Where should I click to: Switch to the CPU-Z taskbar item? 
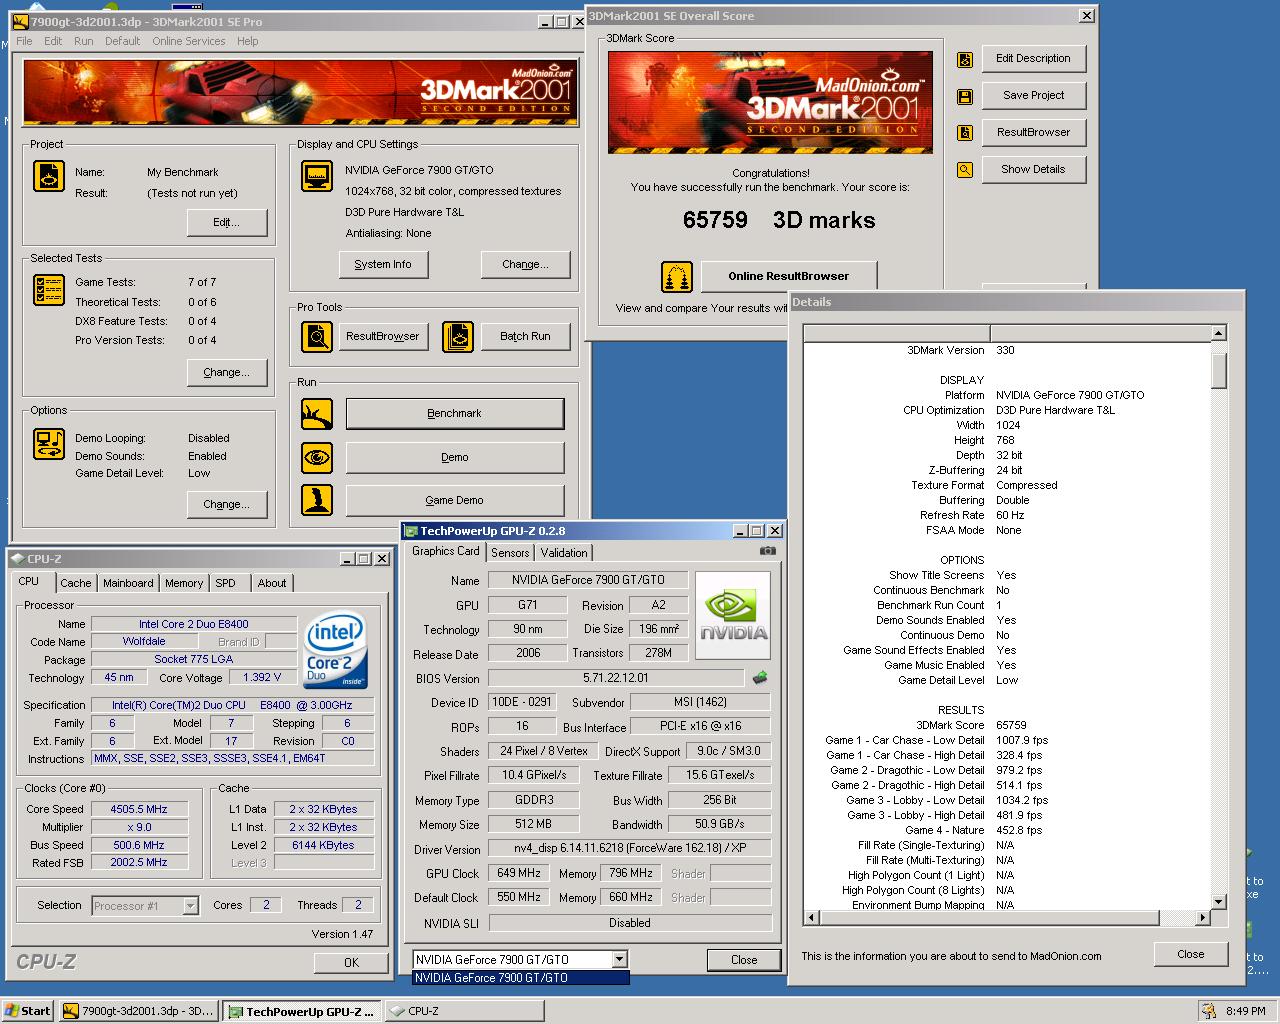463,1011
